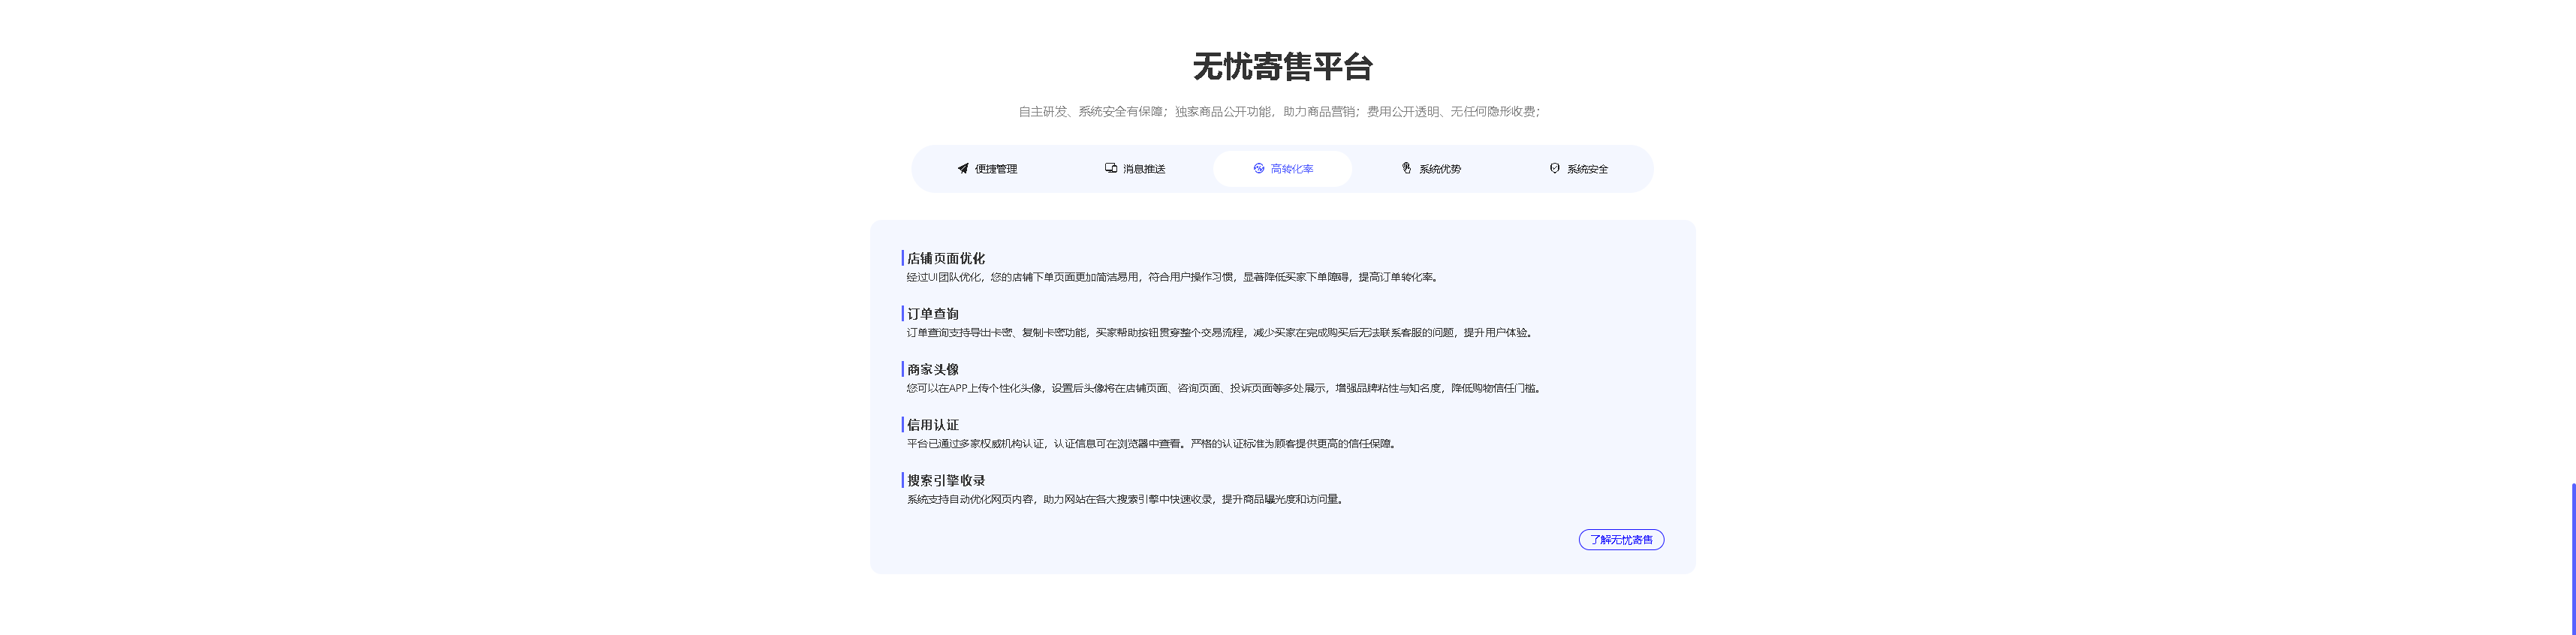Click the 无忧寄售平台 main title
The image size is (2576, 635).
click(1282, 67)
